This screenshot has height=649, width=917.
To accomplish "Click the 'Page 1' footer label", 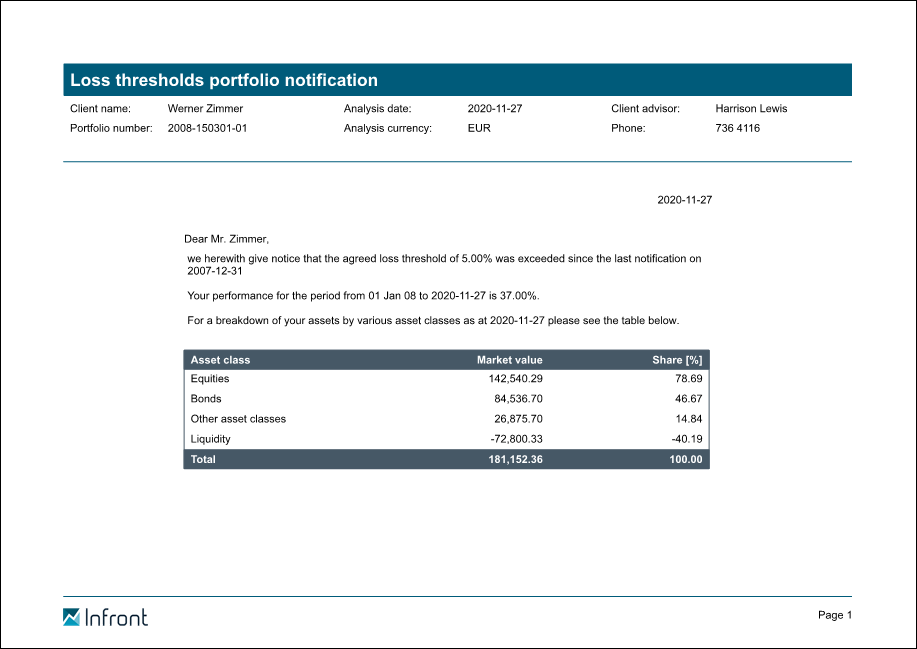I will coord(834,615).
